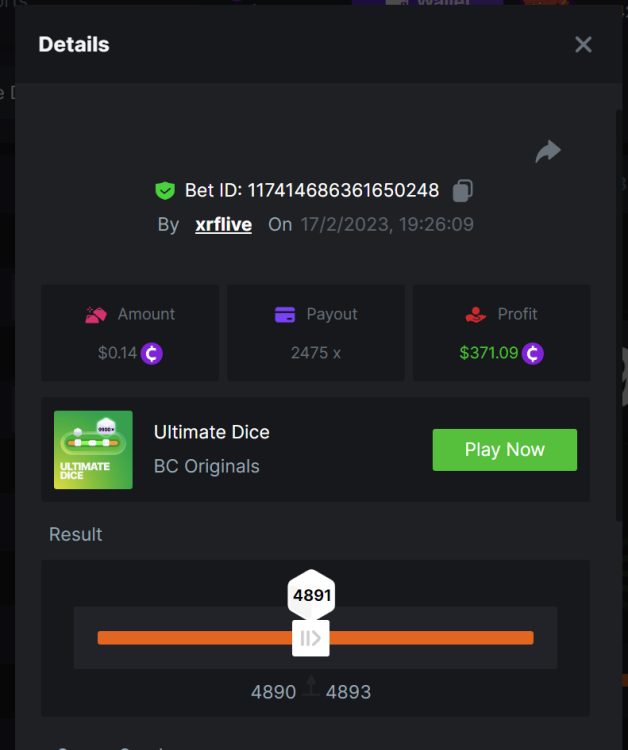Viewport: 628px width, 750px height.
Task: Click the Bet ID number text
Action: pos(343,190)
